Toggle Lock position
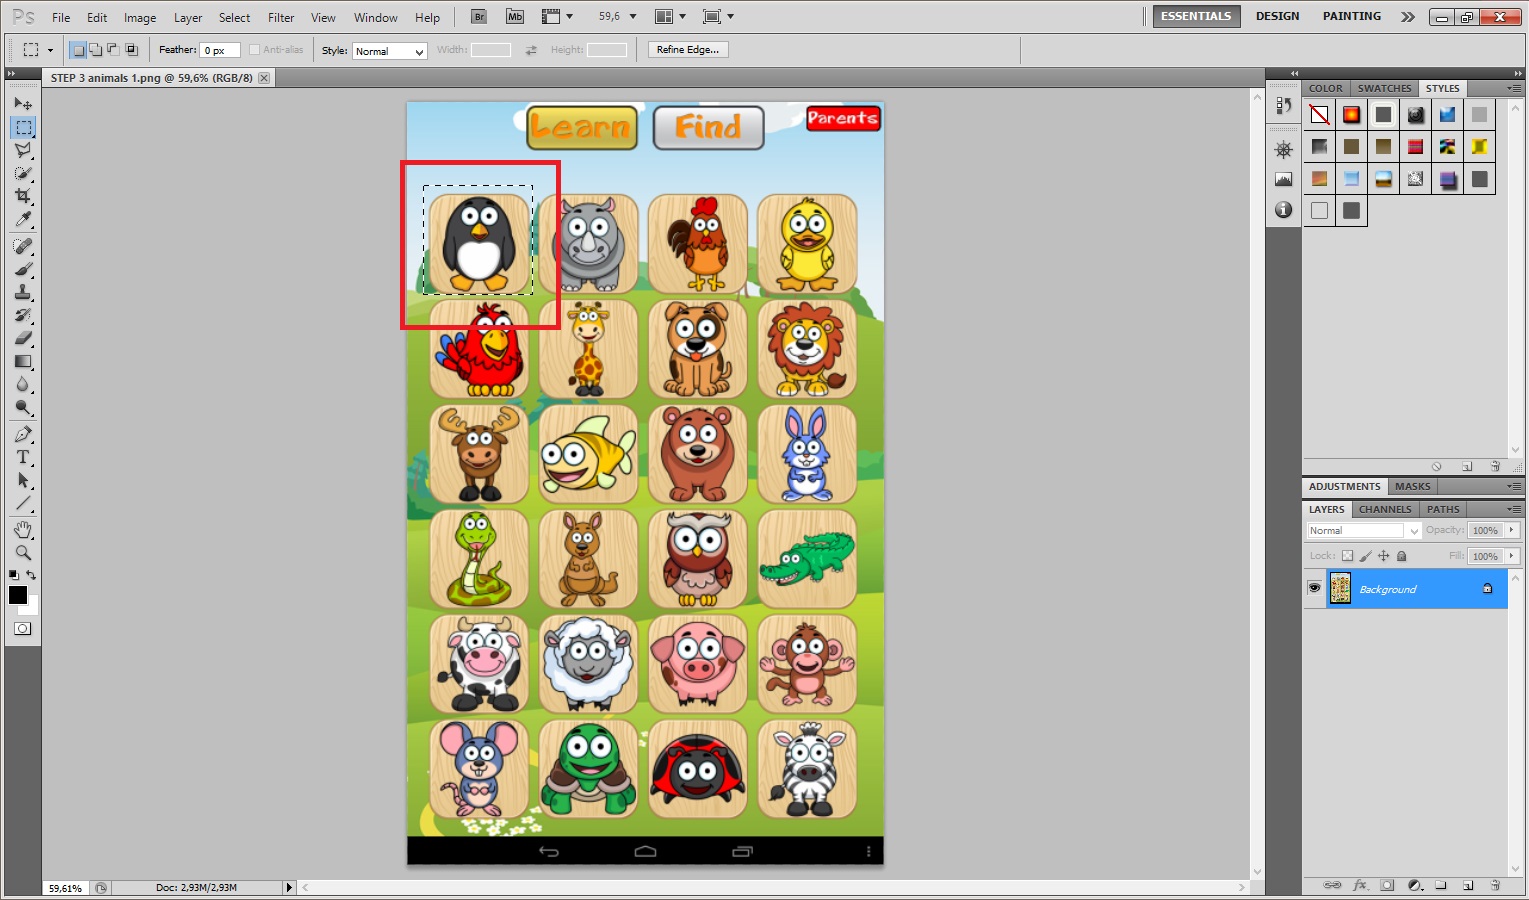Image resolution: width=1529 pixels, height=900 pixels. coord(1384,556)
